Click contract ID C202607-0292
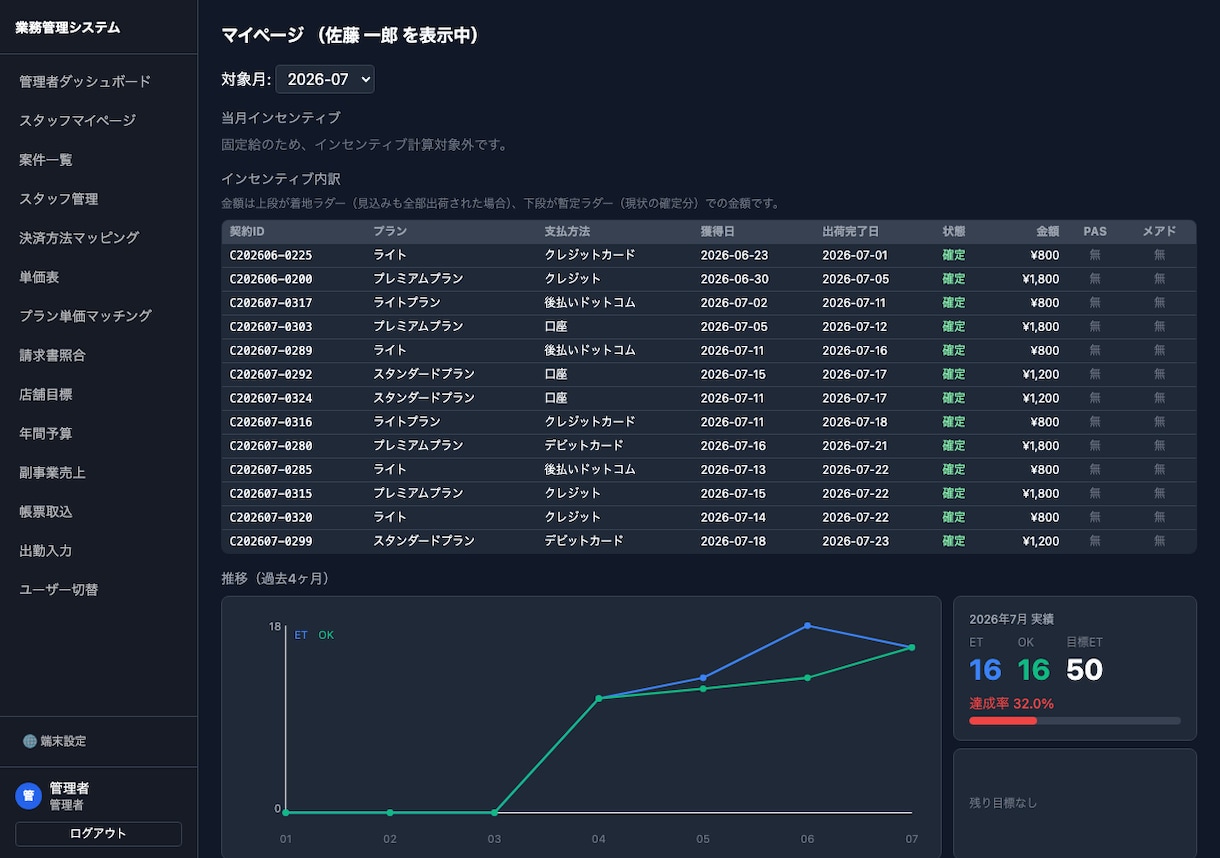The image size is (1220, 858). [271, 374]
